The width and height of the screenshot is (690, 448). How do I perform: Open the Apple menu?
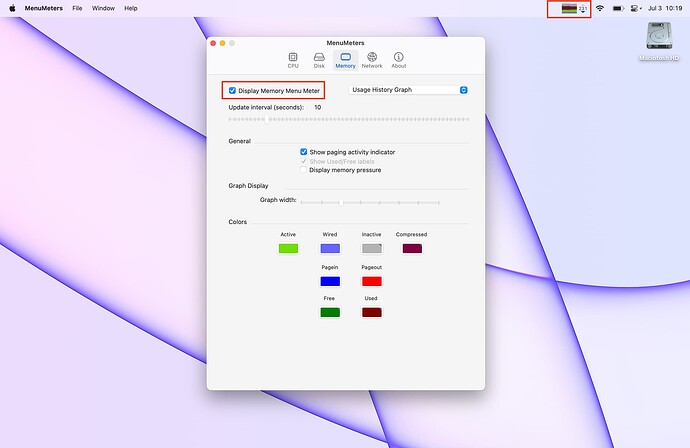click(x=12, y=8)
